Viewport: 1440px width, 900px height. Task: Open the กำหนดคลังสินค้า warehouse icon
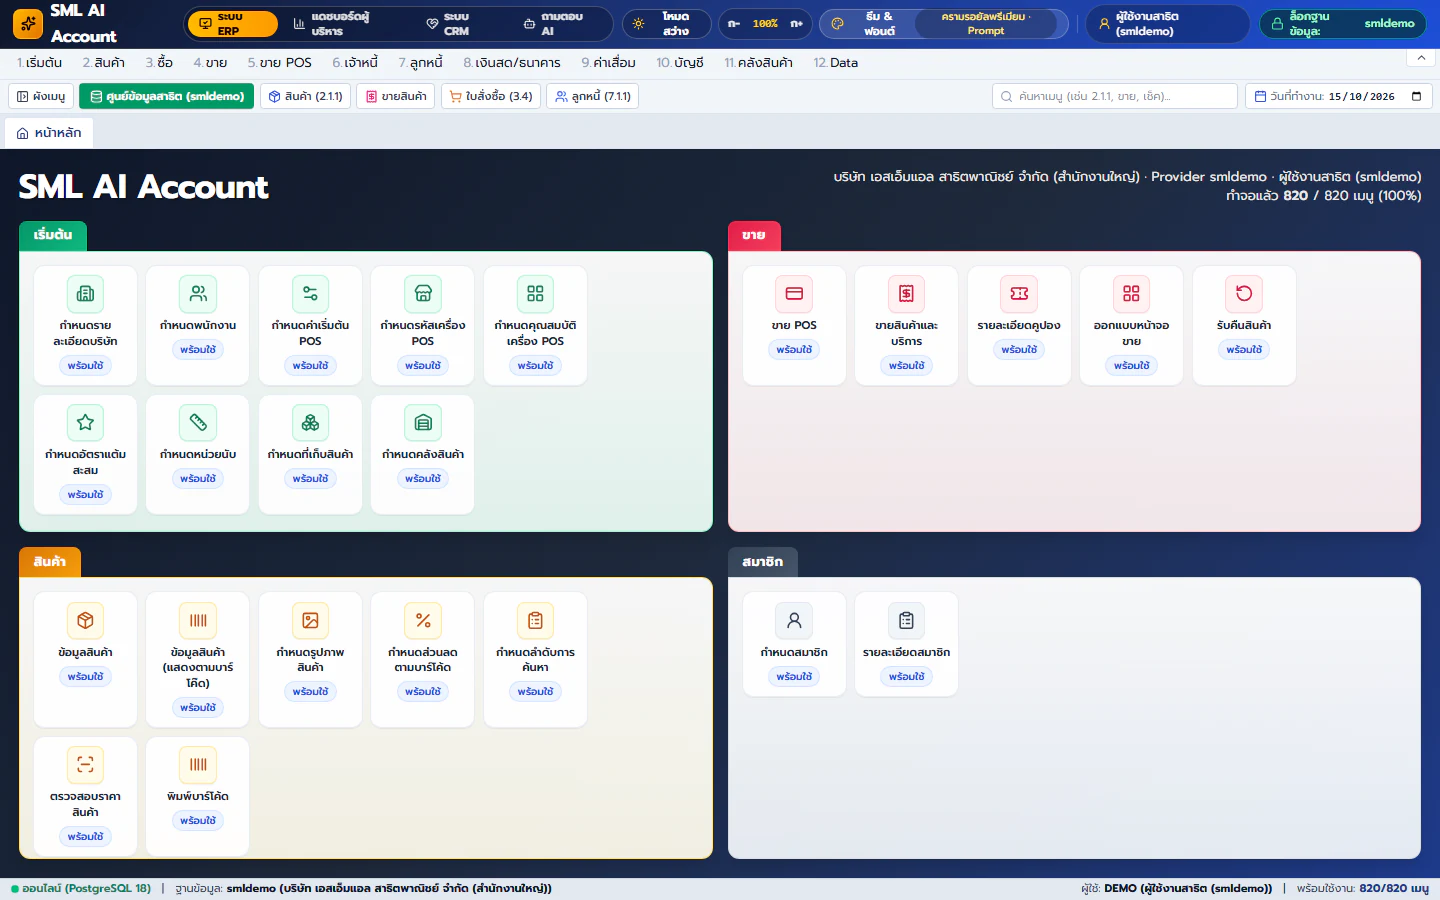pyautogui.click(x=423, y=423)
